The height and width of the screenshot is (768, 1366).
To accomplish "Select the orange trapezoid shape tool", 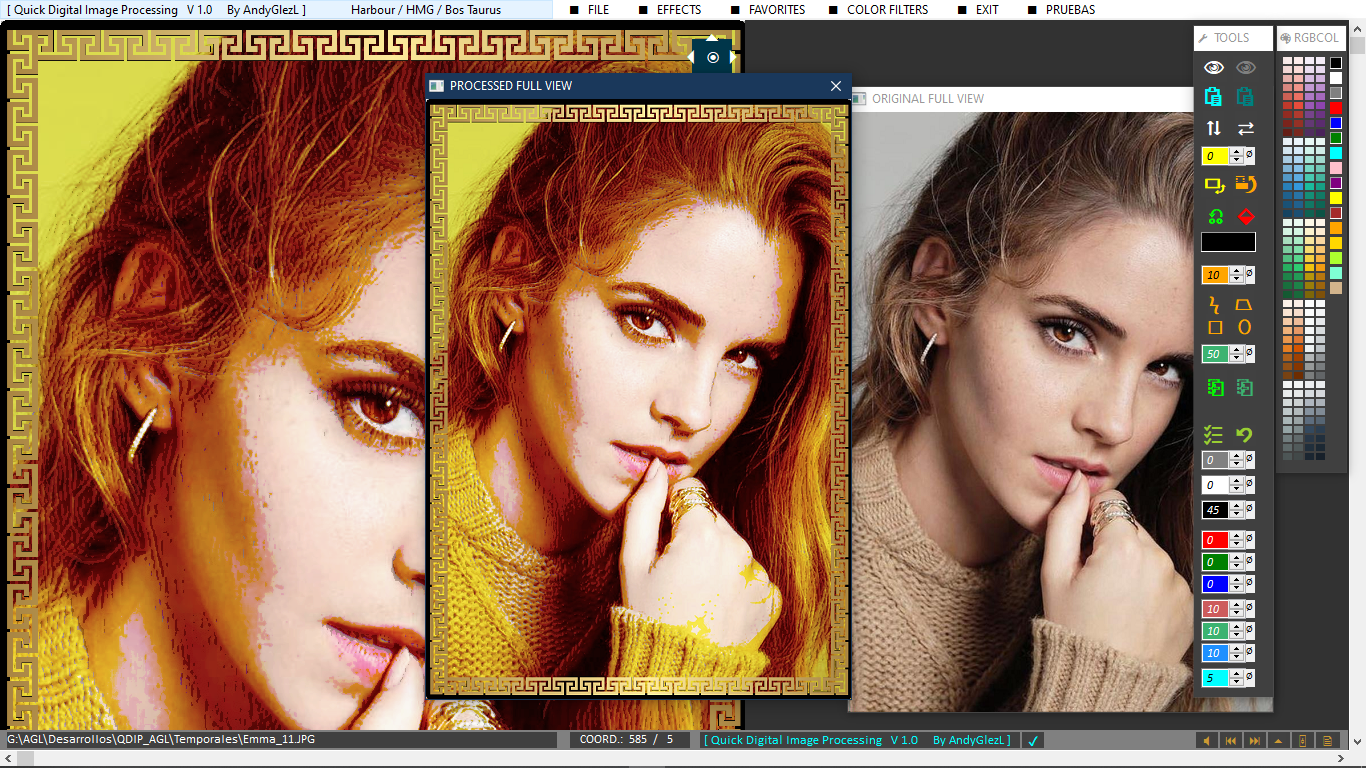I will tap(1245, 304).
